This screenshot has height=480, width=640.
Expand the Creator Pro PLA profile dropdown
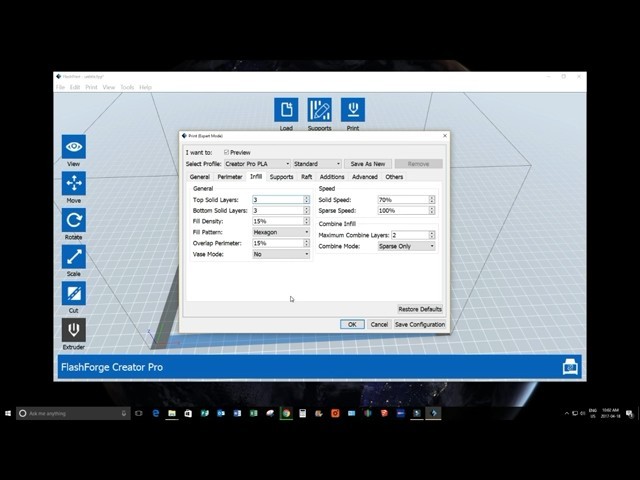pos(257,164)
